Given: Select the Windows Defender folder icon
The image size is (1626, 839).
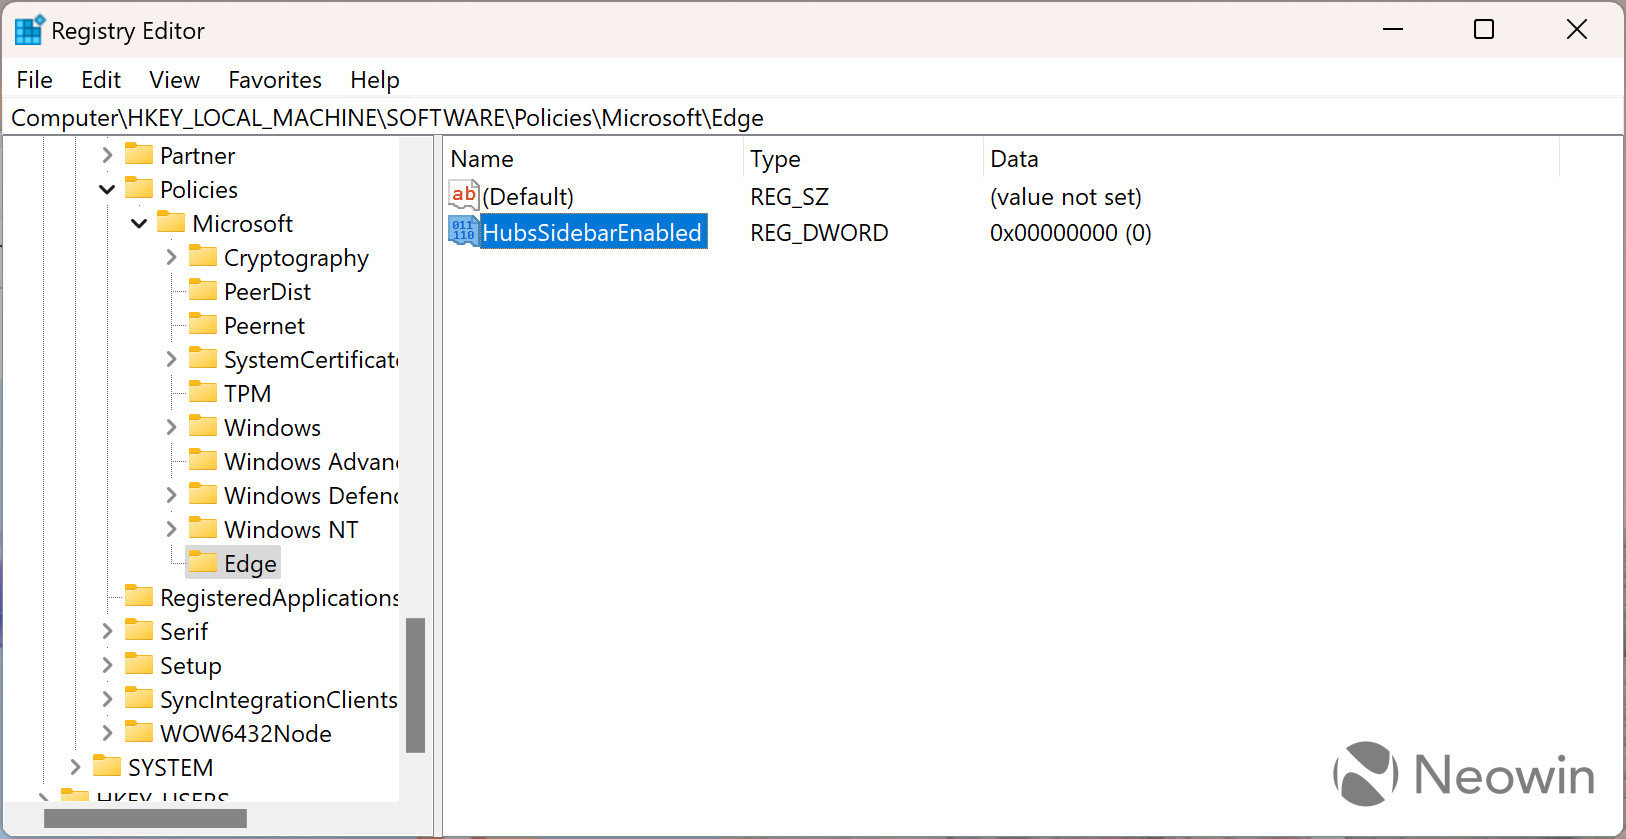Looking at the screenshot, I should pos(203,494).
